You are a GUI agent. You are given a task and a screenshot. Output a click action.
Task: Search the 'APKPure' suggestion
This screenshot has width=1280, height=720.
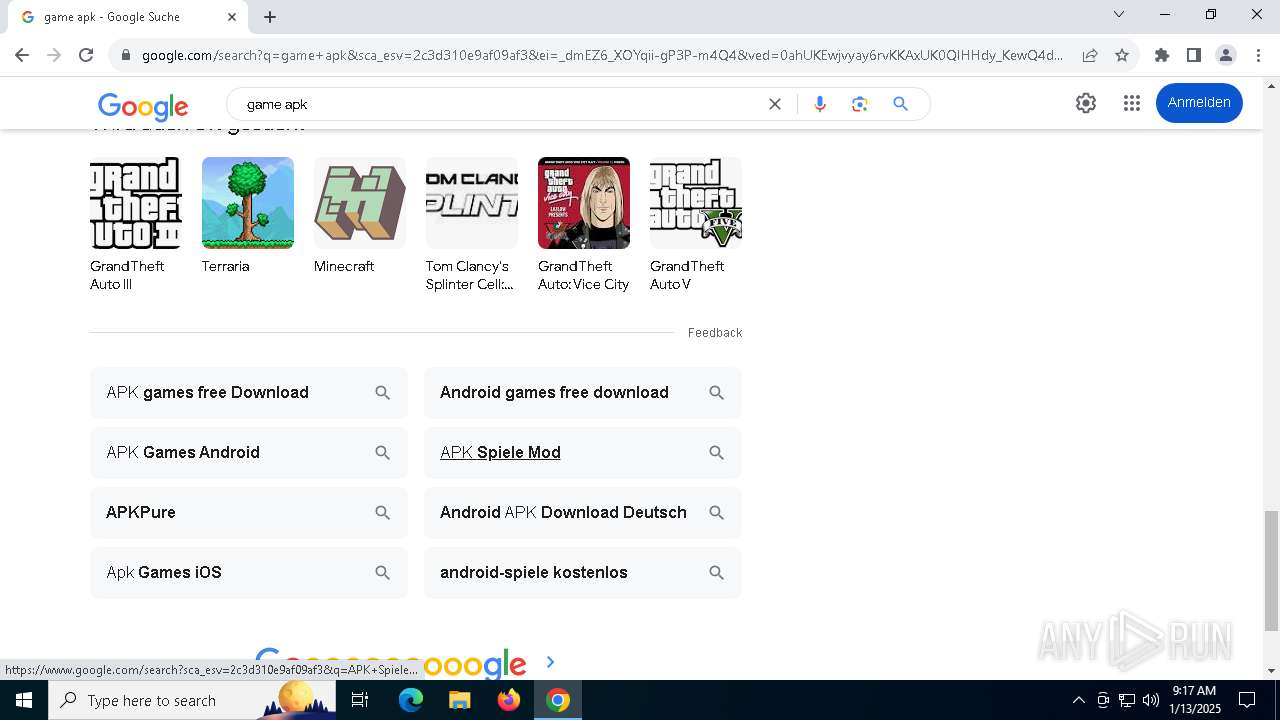[249, 513]
